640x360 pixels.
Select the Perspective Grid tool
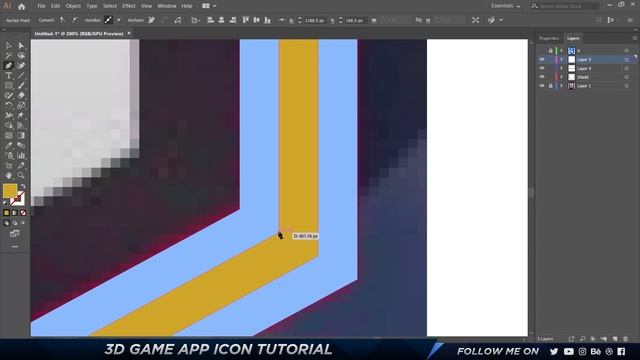click(21, 126)
